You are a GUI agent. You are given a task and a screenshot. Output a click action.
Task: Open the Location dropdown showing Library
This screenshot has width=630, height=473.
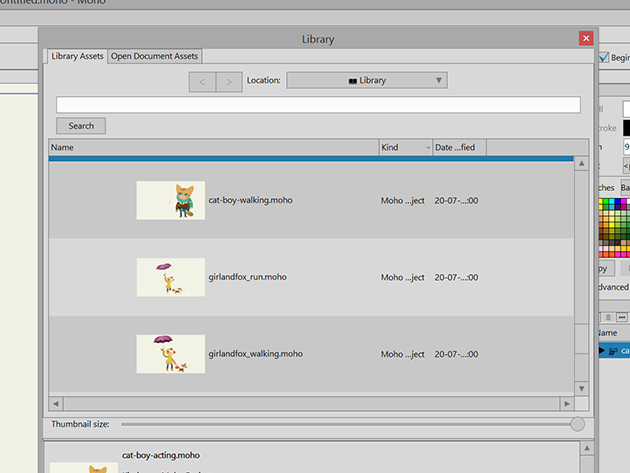367,80
